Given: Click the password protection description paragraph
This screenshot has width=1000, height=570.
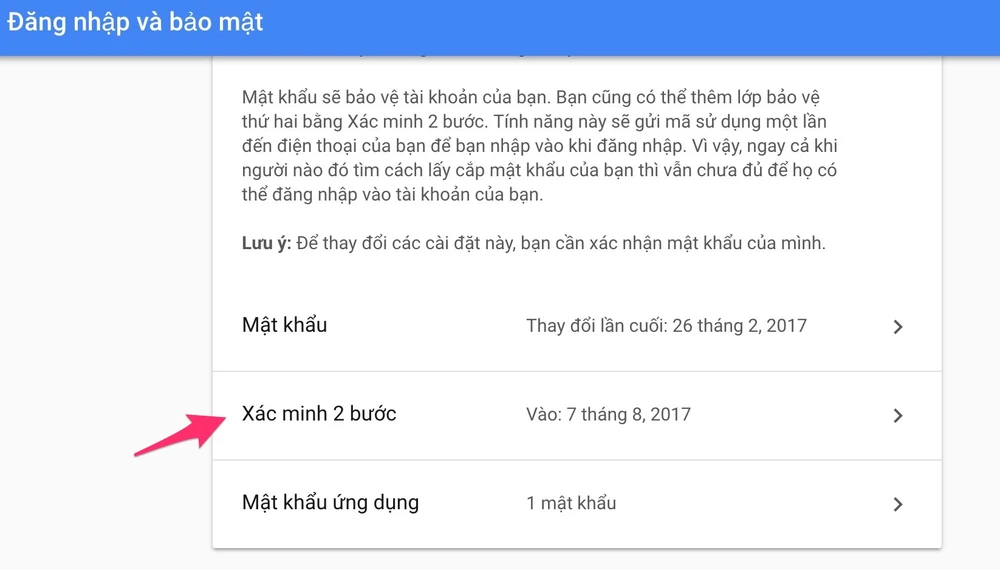Looking at the screenshot, I should click(540, 146).
